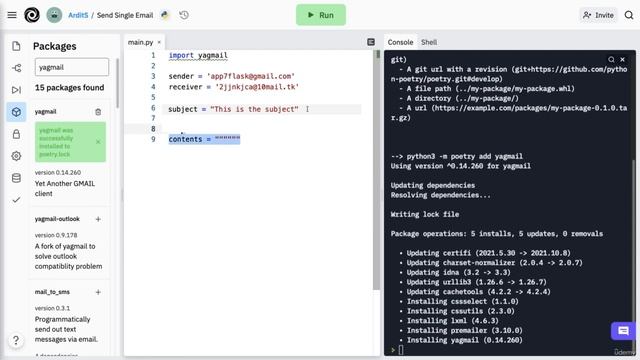Screen dimensions: 640x360
Task: Remove yagmail package with trash icon
Action: [x=98, y=112]
